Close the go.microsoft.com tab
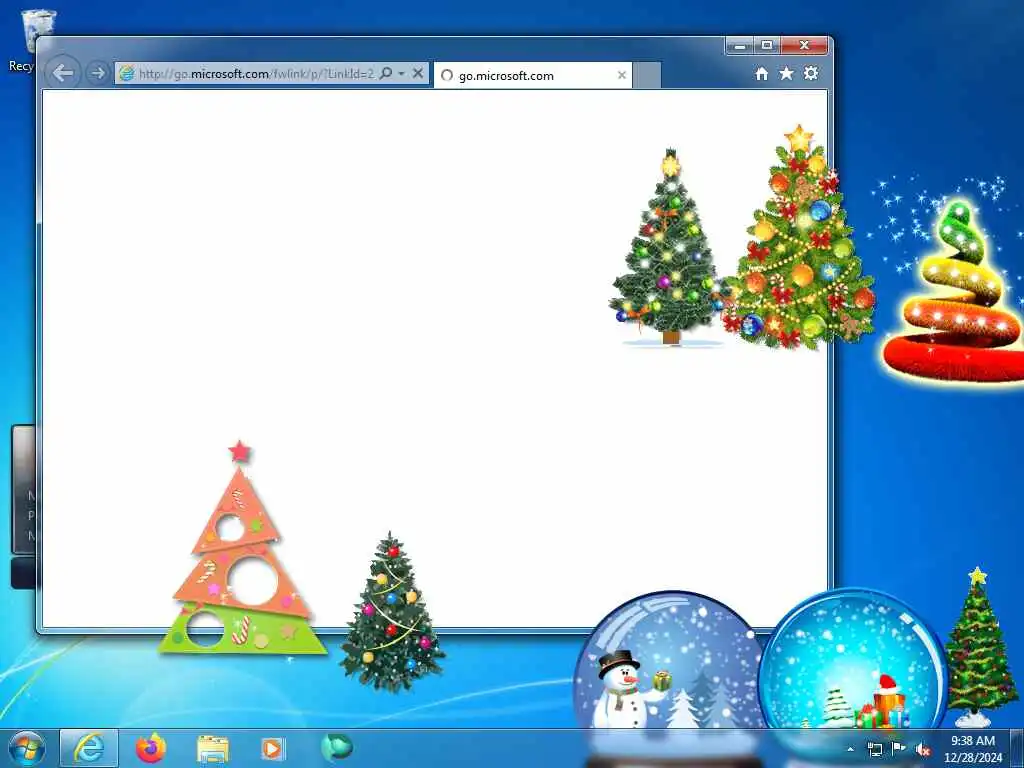This screenshot has width=1024, height=768. [622, 75]
